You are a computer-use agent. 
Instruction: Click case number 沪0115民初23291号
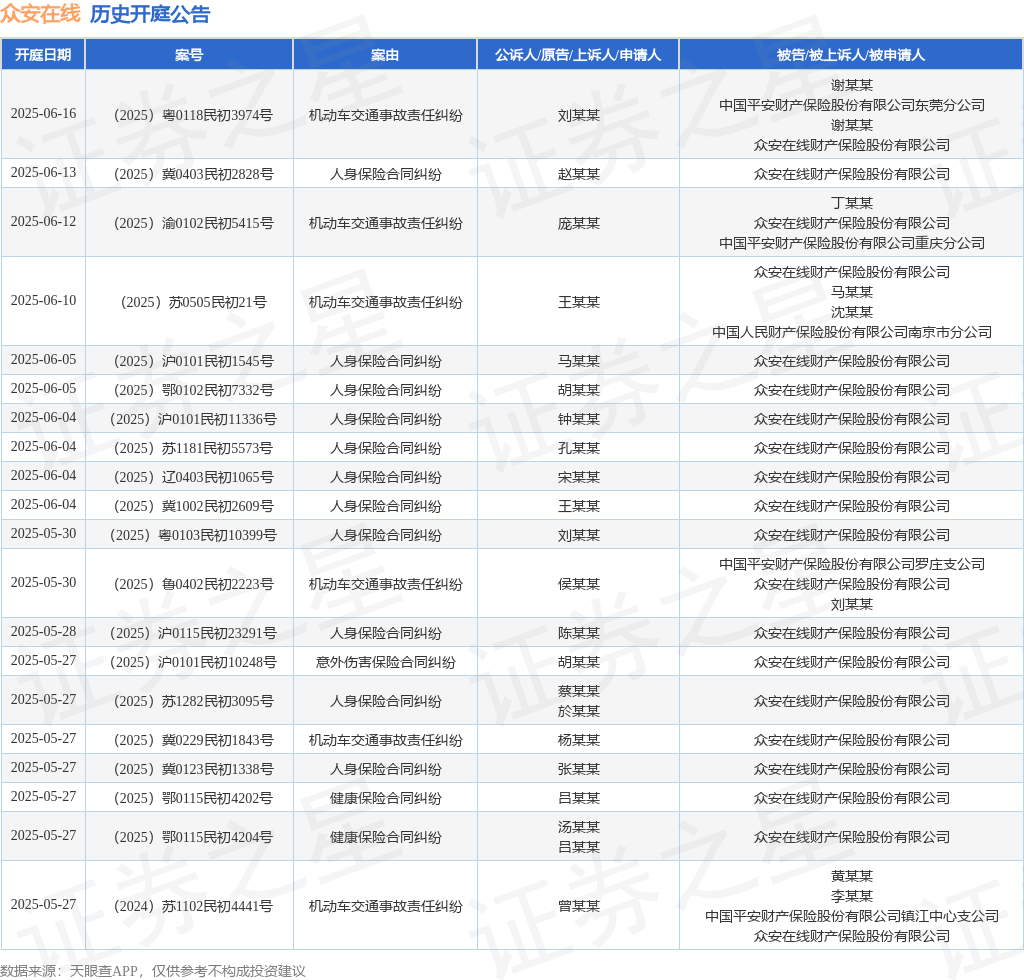tap(193, 633)
